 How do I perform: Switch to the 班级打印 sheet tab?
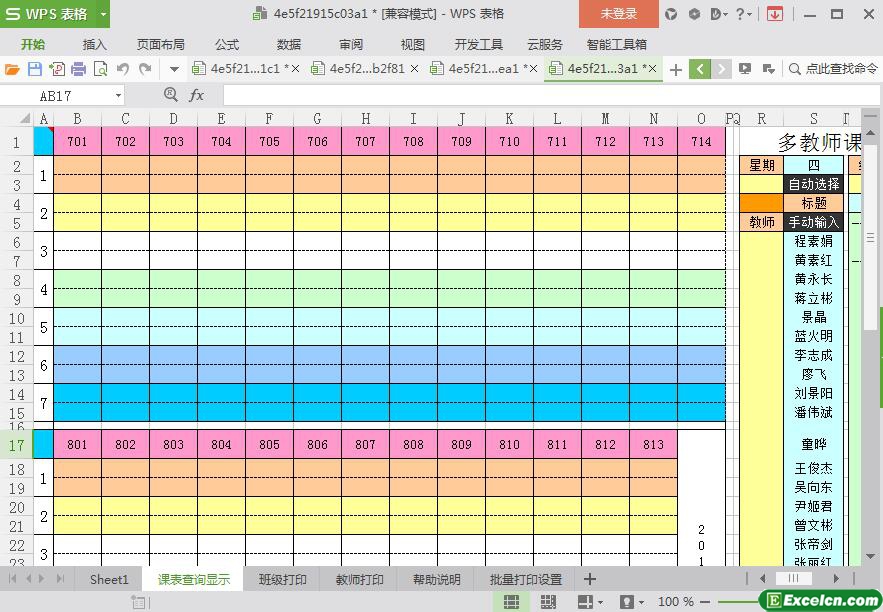point(284,579)
